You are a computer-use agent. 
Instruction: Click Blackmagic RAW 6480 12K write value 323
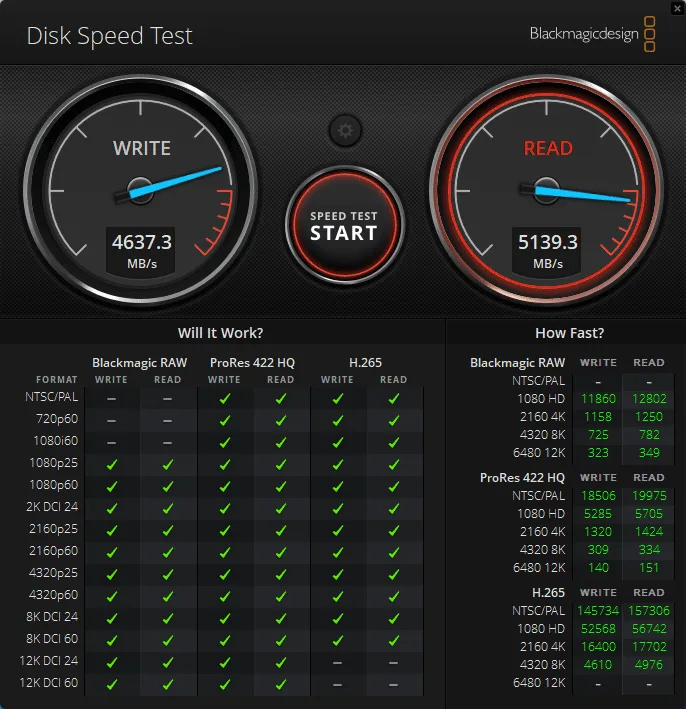(598, 453)
